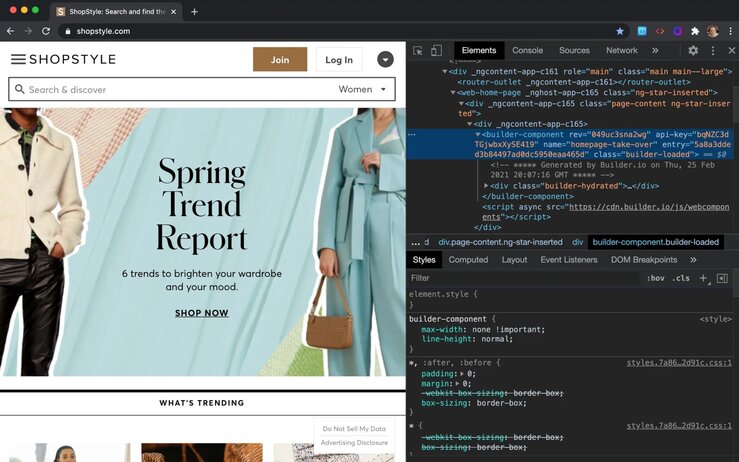
Task: Collapse the web-home-page node
Action: pyautogui.click(x=452, y=92)
